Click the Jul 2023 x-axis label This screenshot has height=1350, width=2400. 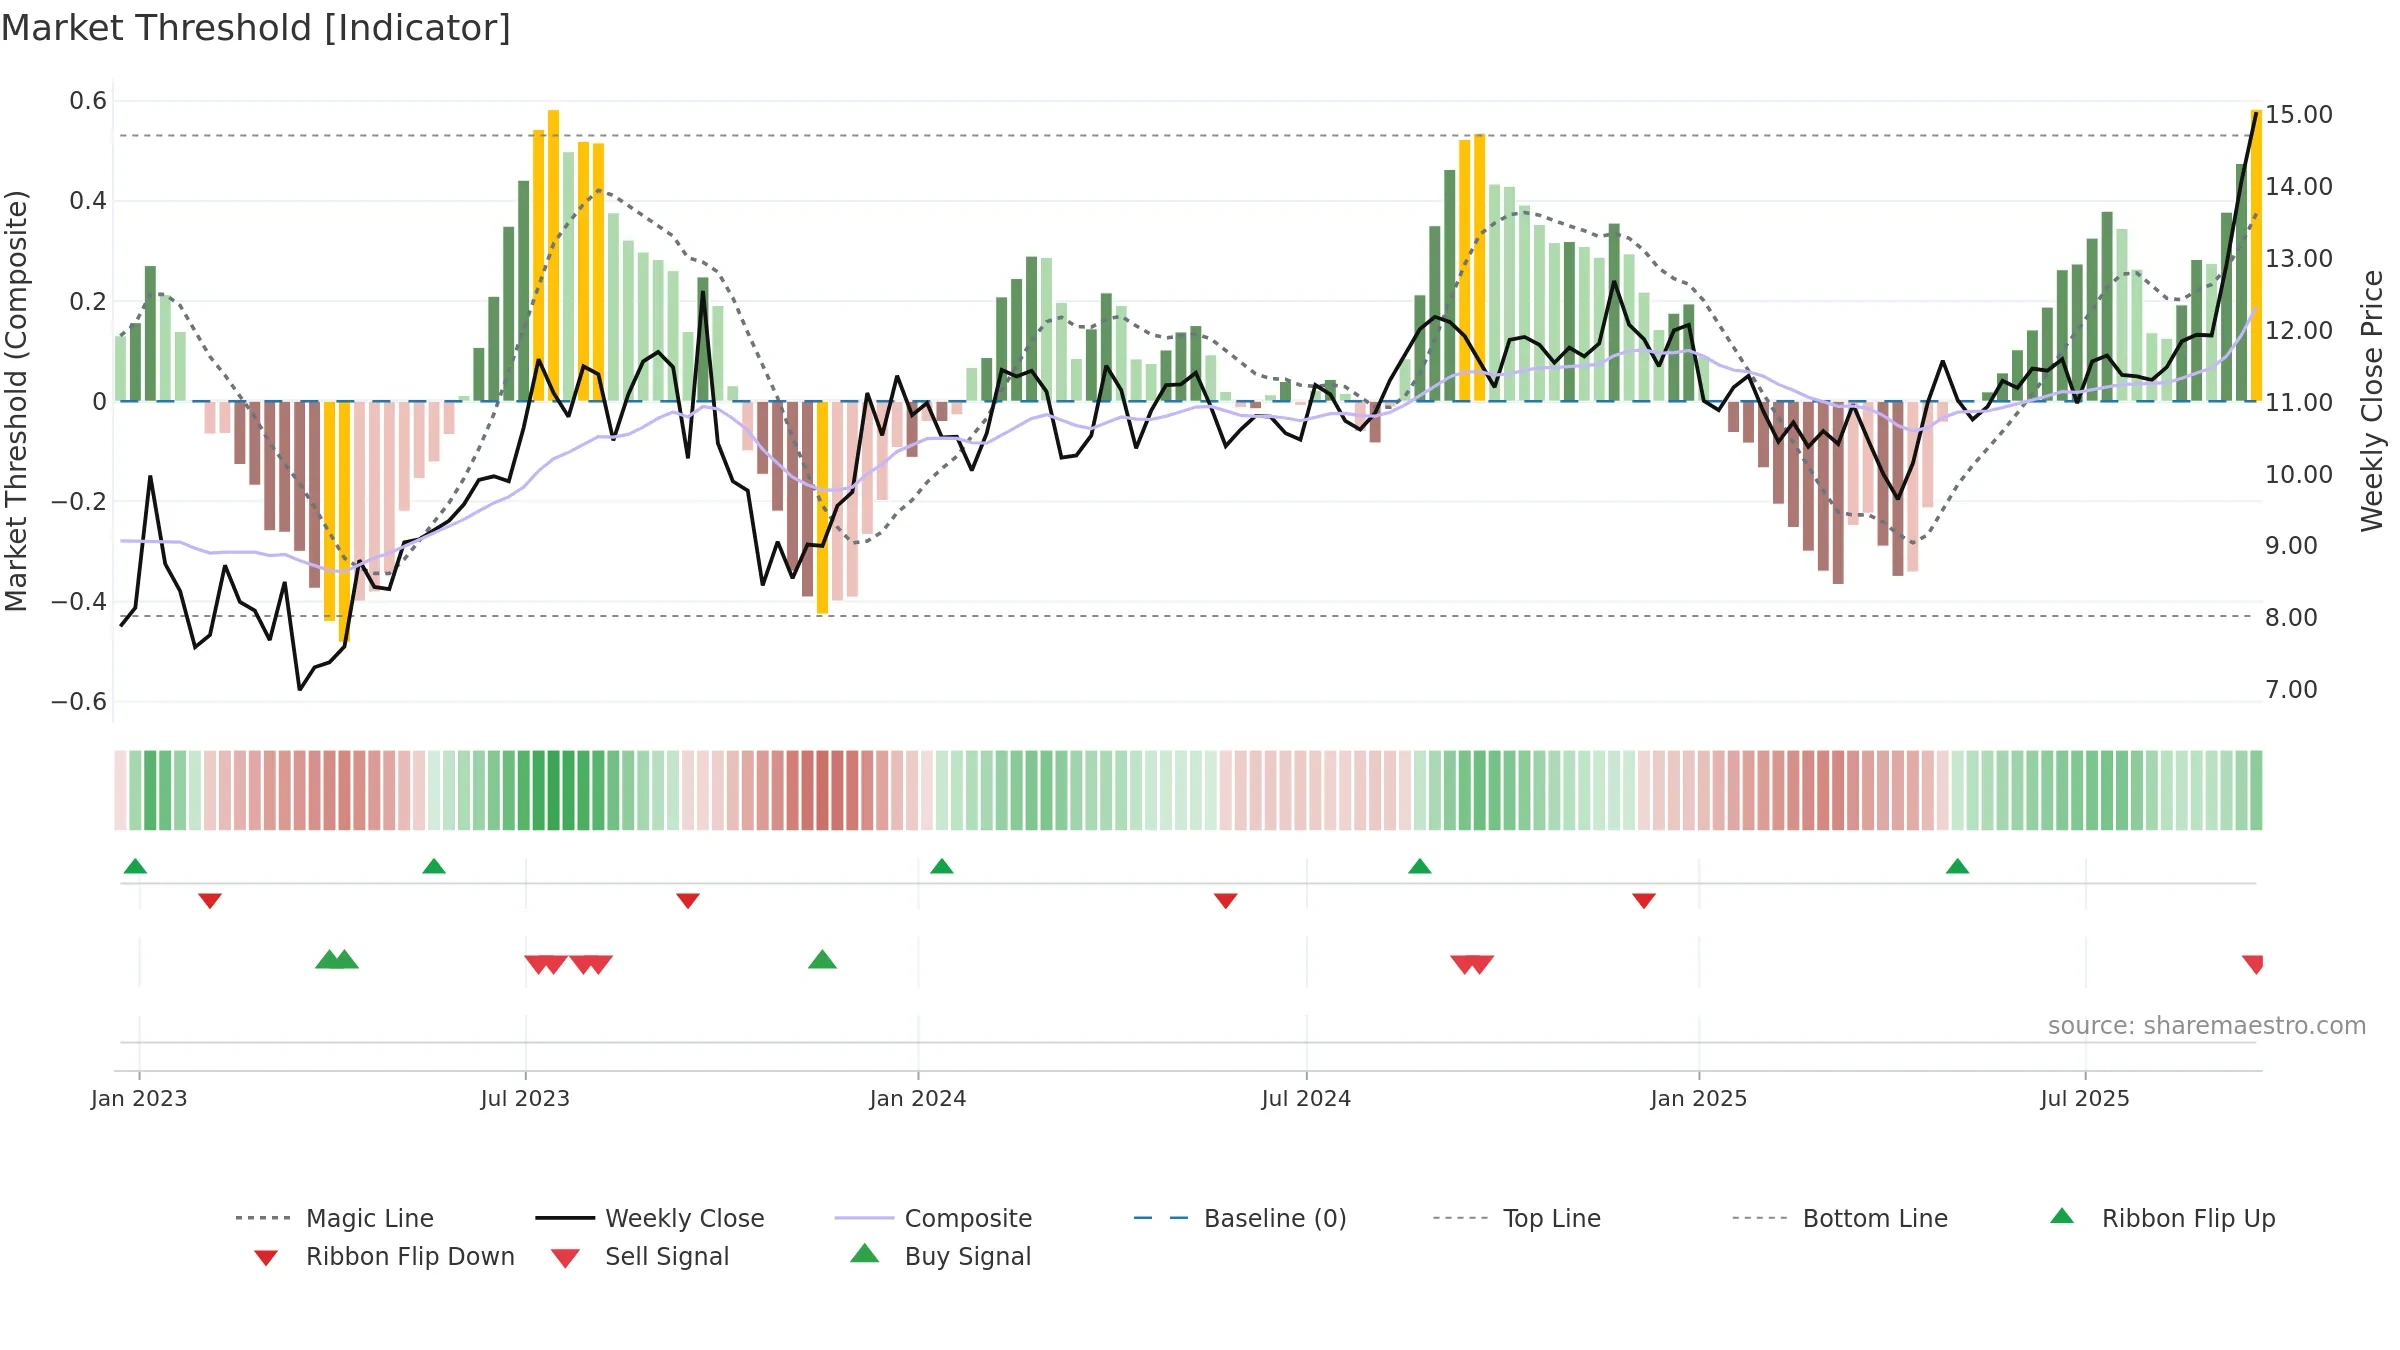(525, 1098)
